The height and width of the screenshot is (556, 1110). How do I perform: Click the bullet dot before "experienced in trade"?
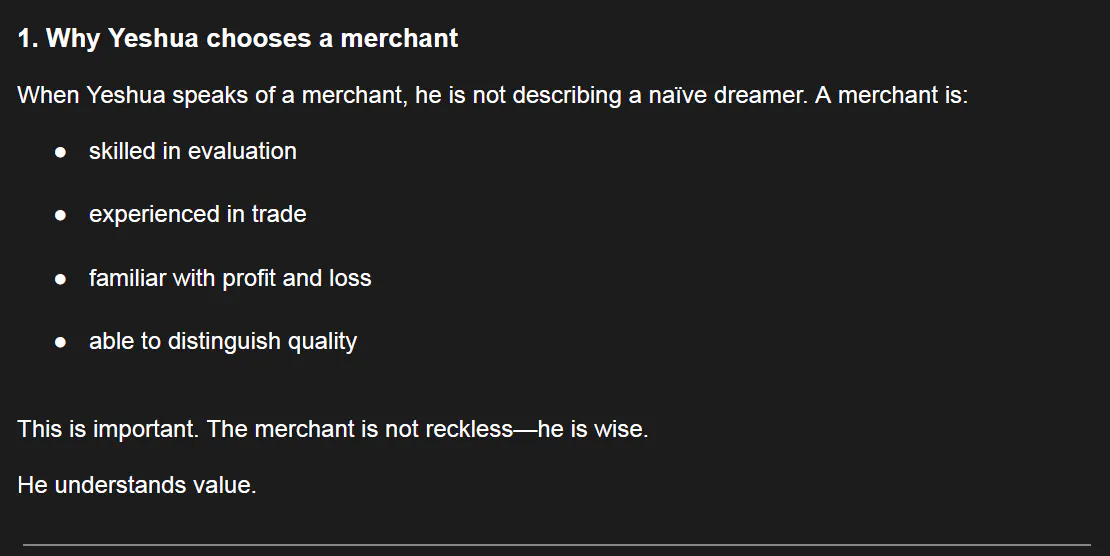pos(61,215)
